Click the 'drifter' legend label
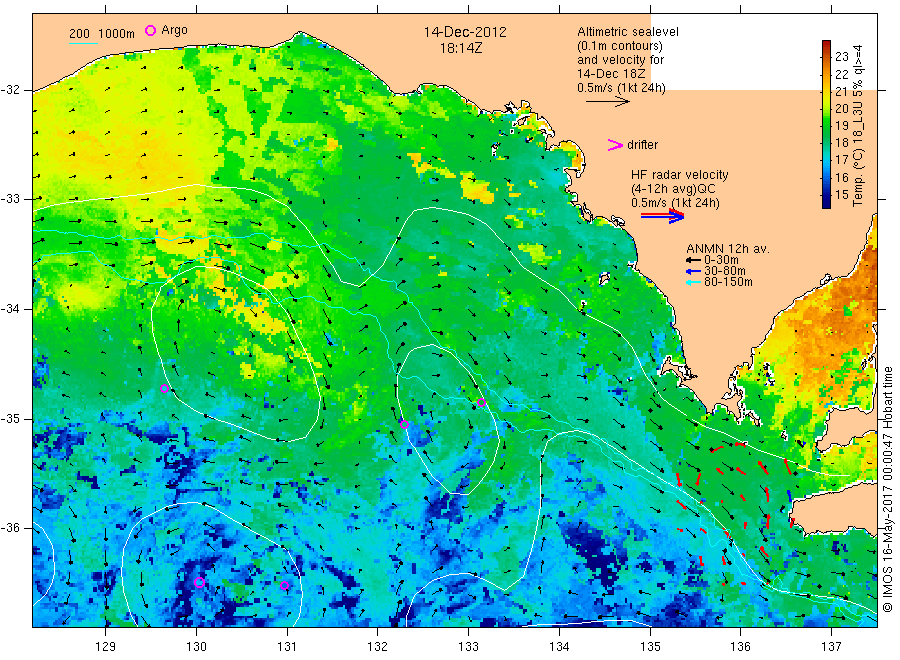The width and height of the screenshot is (900, 660). tap(642, 145)
